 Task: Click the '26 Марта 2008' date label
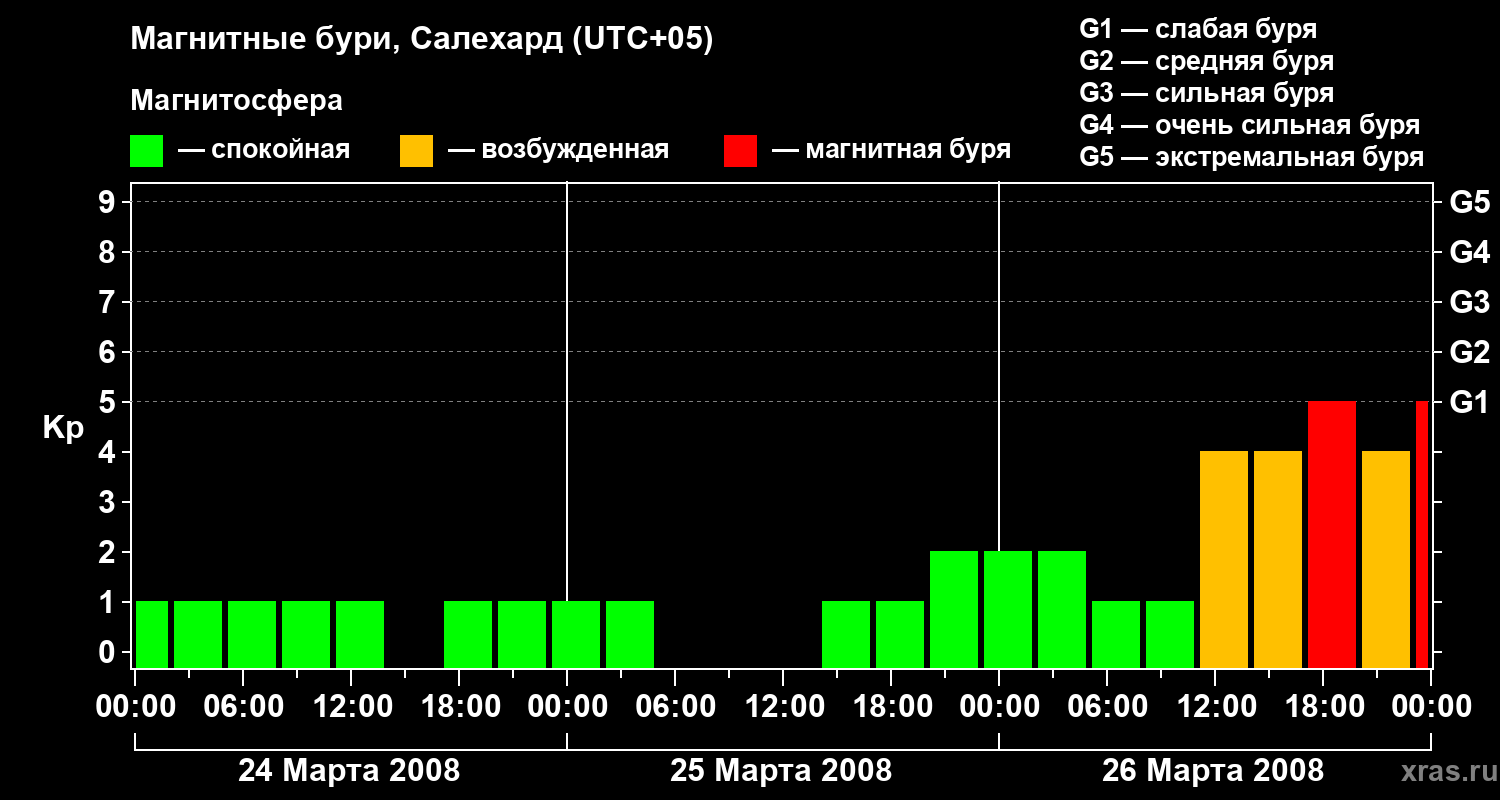[1213, 770]
